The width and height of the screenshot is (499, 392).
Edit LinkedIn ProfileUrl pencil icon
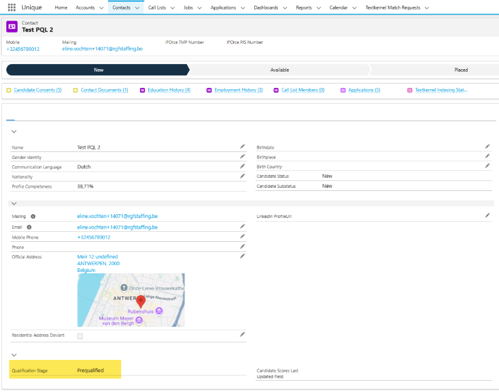coord(487,215)
